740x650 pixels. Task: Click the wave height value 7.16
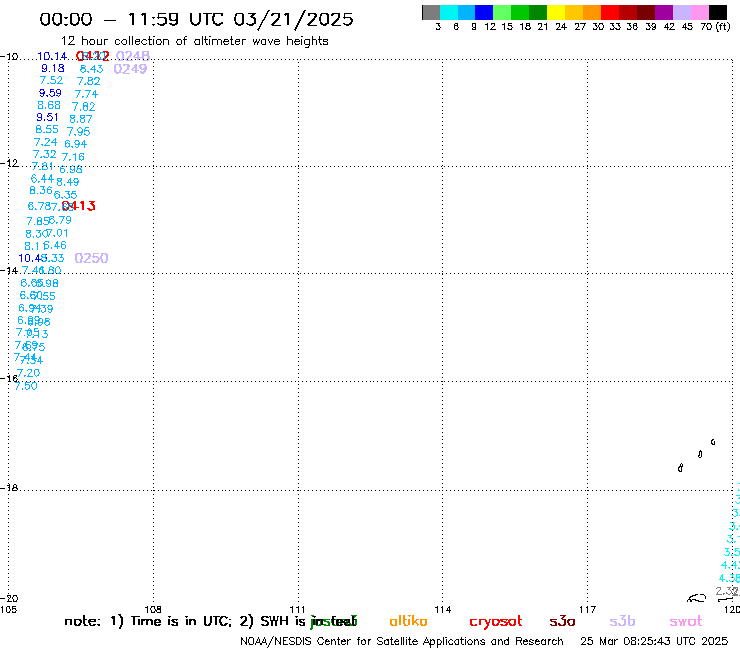point(73,157)
